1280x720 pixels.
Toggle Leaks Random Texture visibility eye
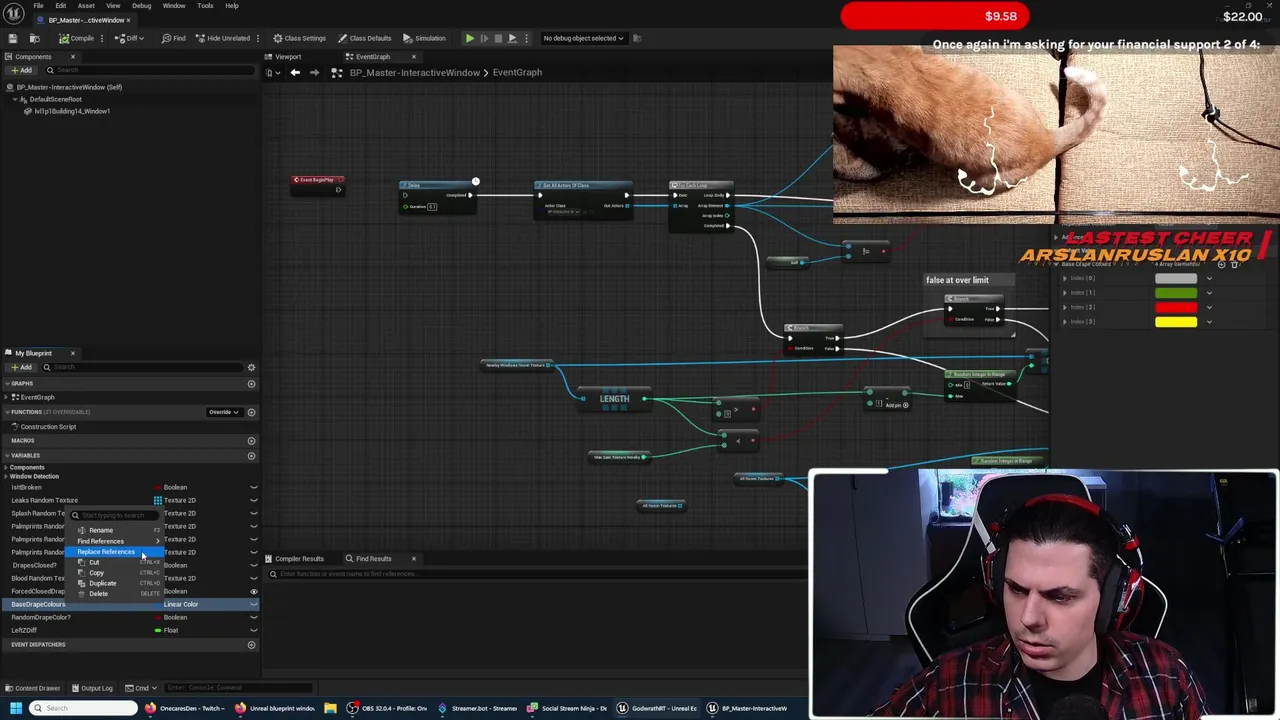(x=253, y=500)
